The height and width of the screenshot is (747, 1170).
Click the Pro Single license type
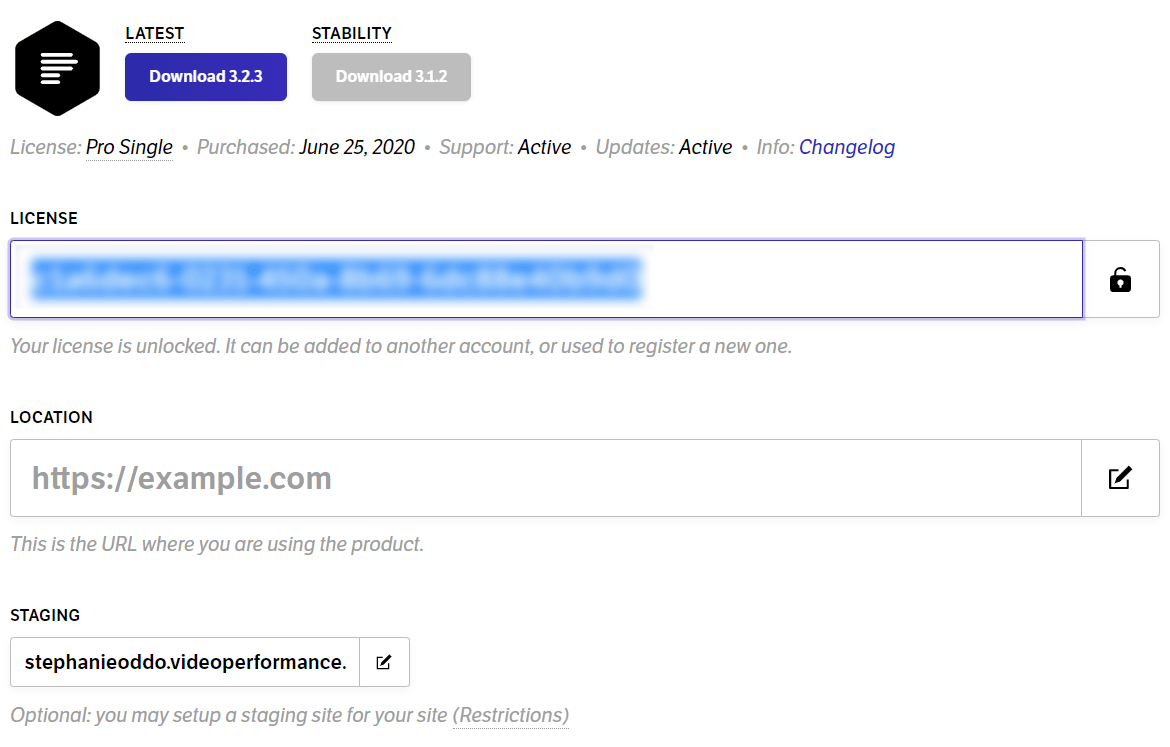pyautogui.click(x=129, y=147)
